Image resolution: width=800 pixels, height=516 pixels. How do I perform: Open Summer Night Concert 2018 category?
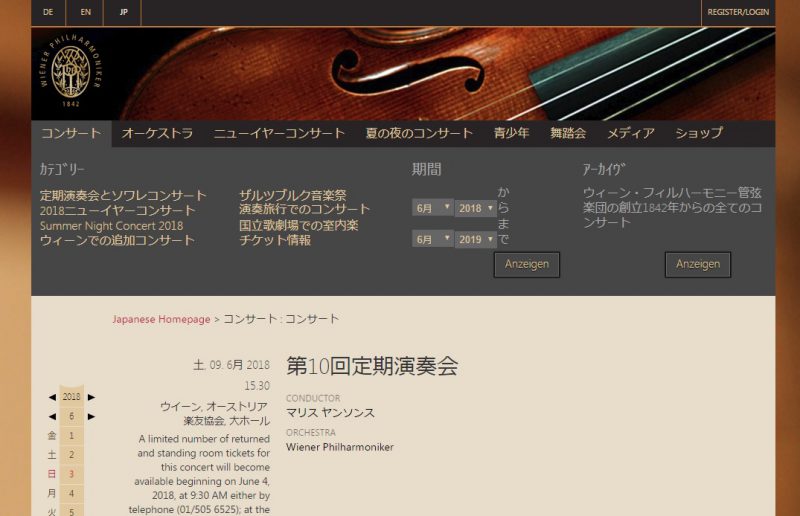[111, 226]
